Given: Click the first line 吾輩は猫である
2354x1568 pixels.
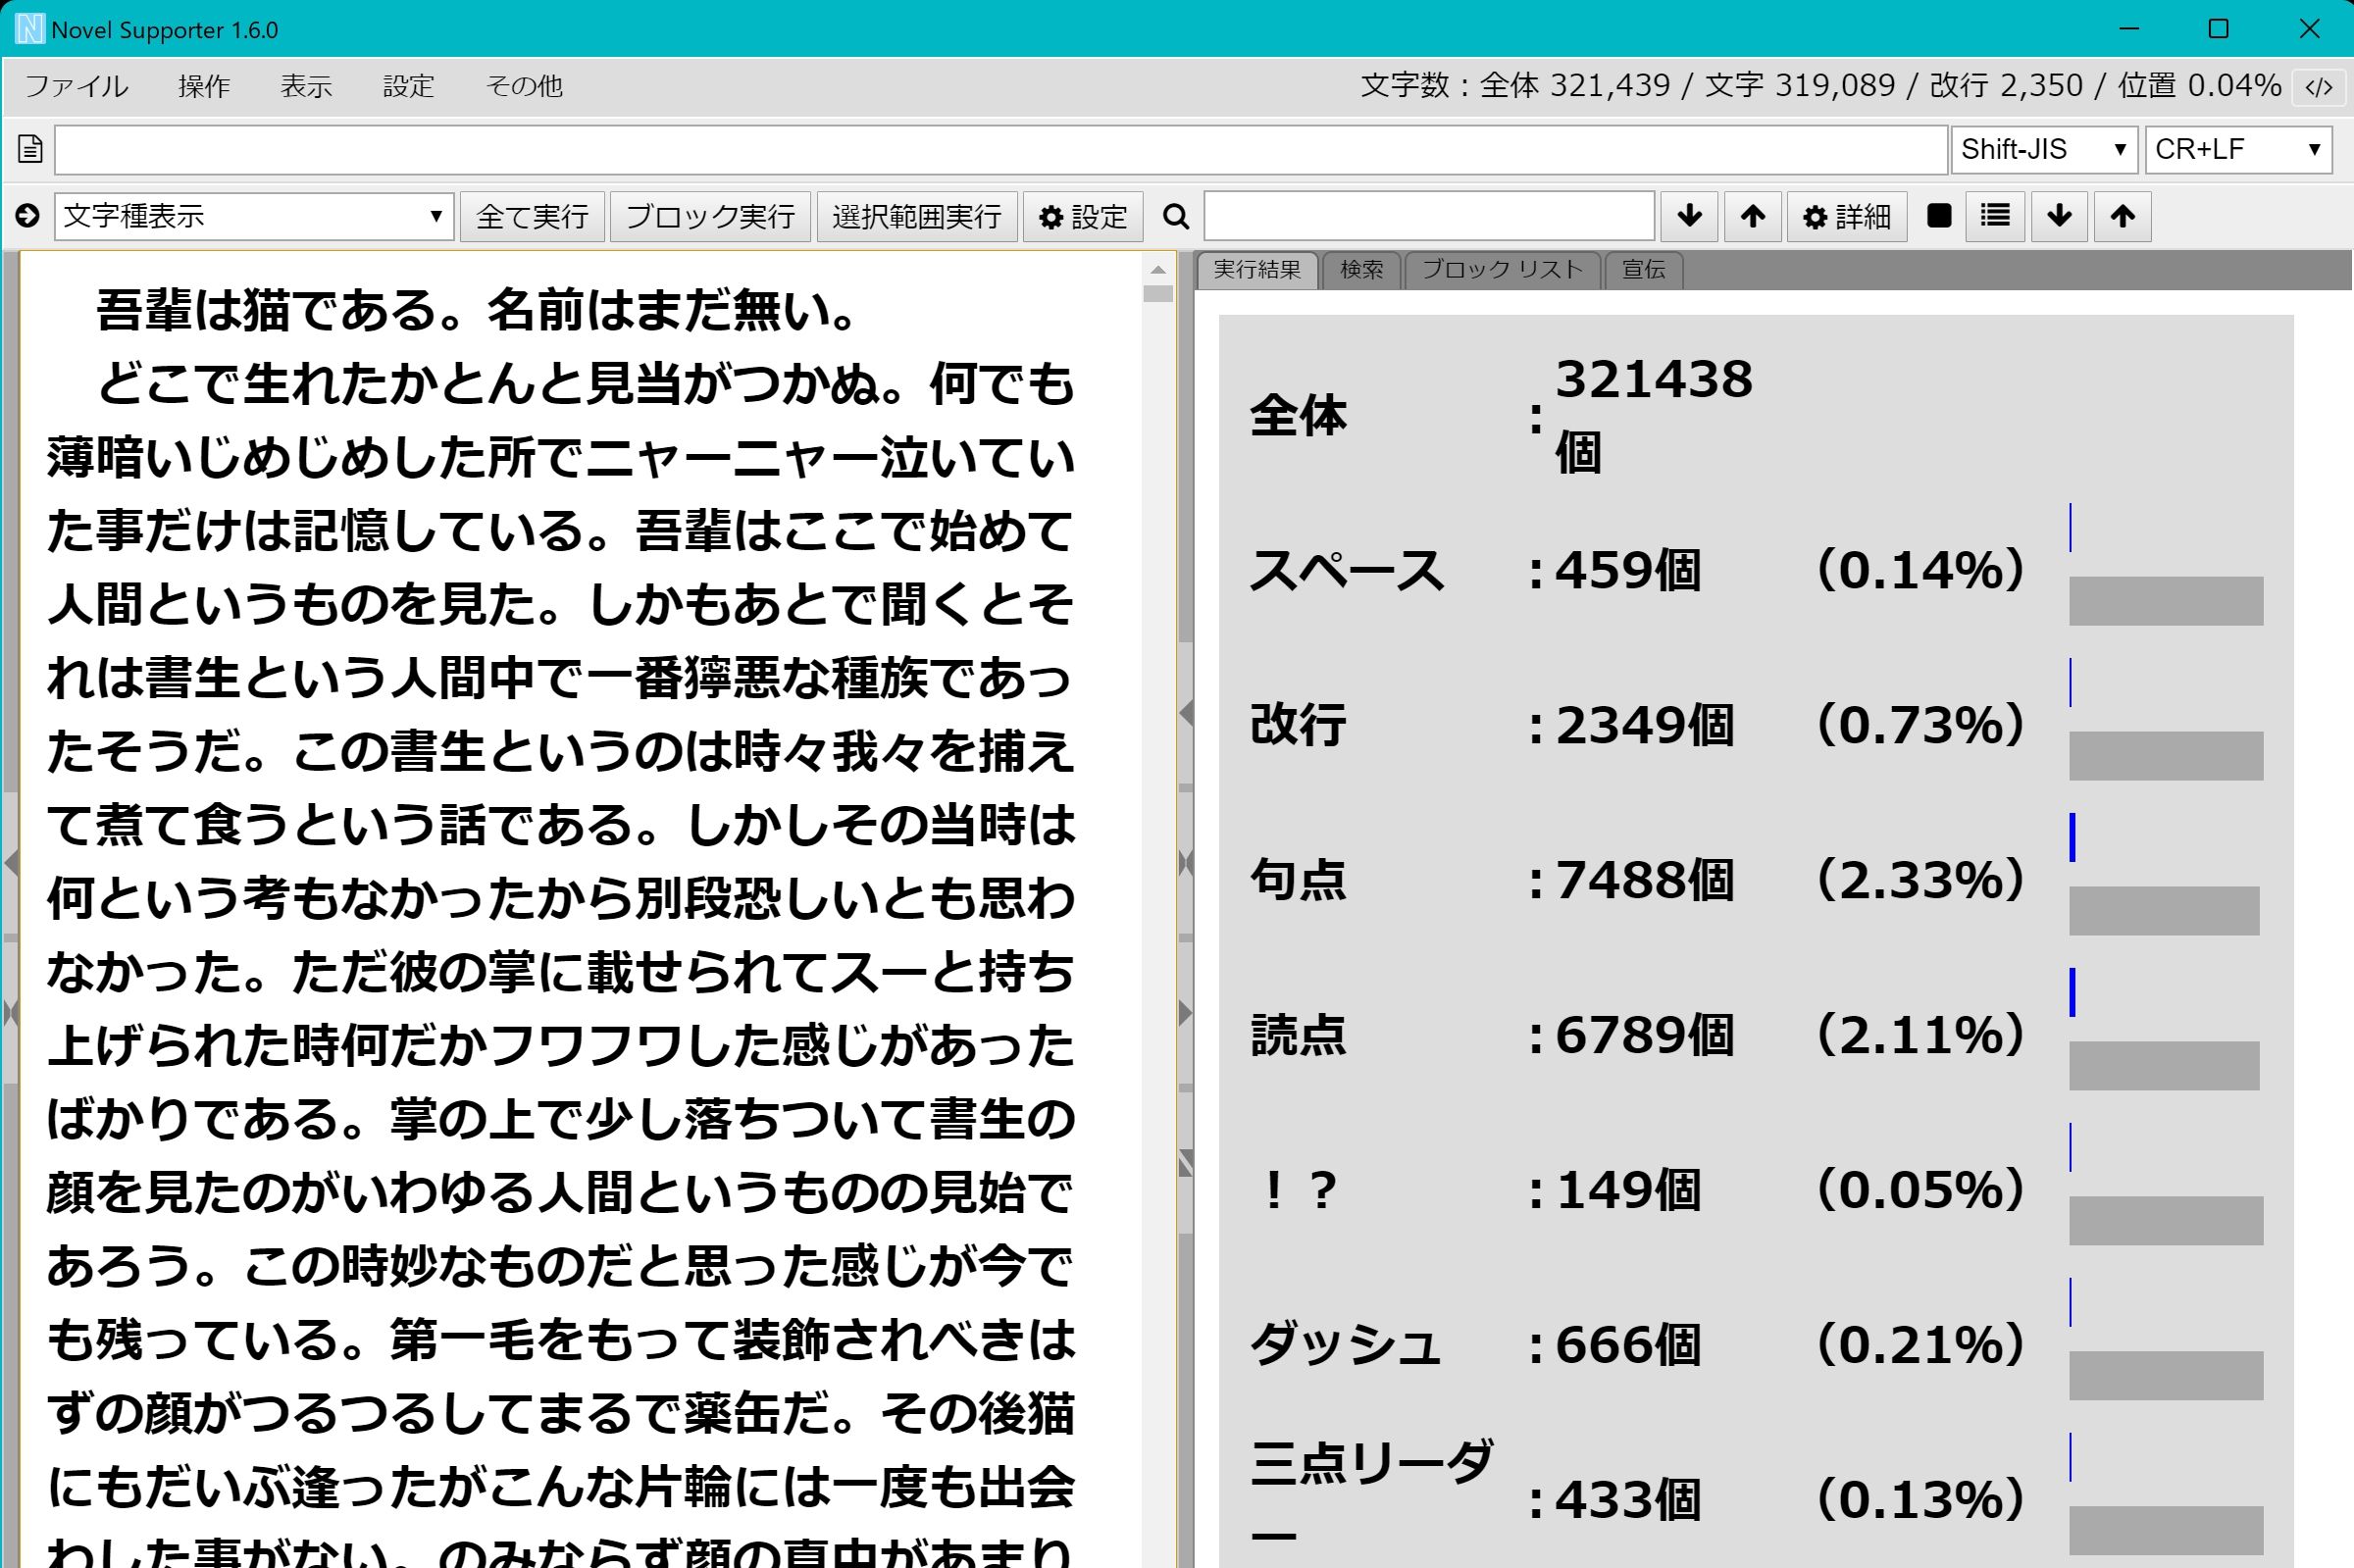Looking at the screenshot, I should click(267, 310).
